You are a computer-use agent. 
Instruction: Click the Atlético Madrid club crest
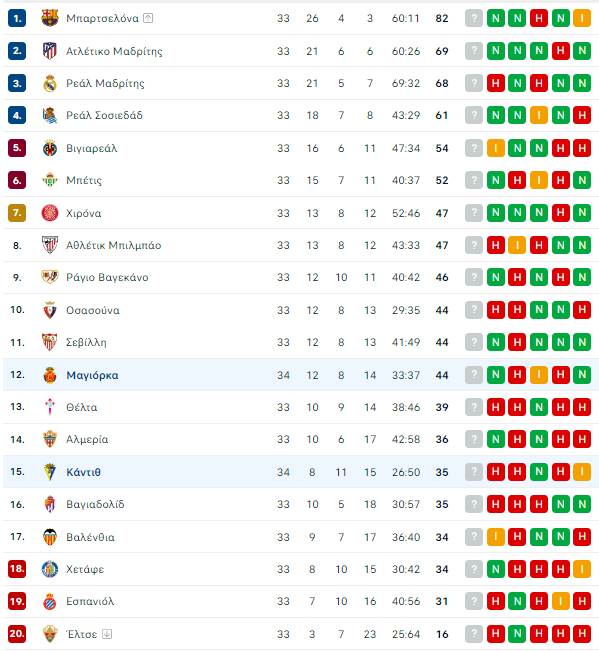[50, 51]
